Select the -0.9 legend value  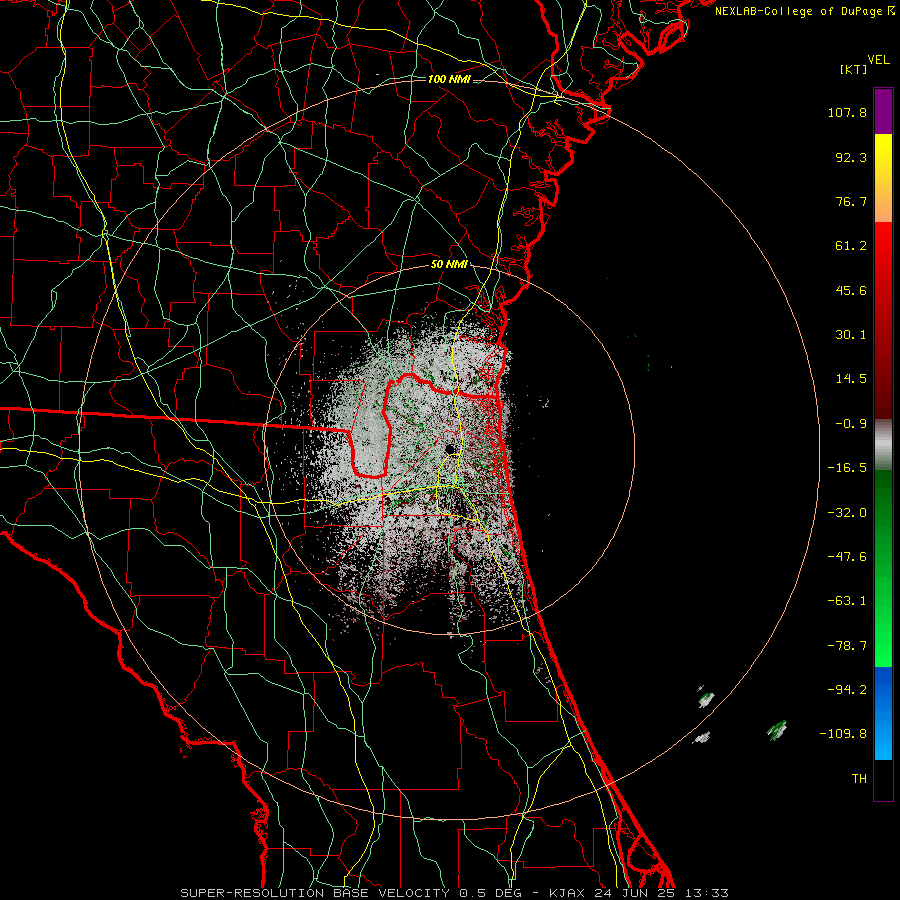[x=851, y=424]
